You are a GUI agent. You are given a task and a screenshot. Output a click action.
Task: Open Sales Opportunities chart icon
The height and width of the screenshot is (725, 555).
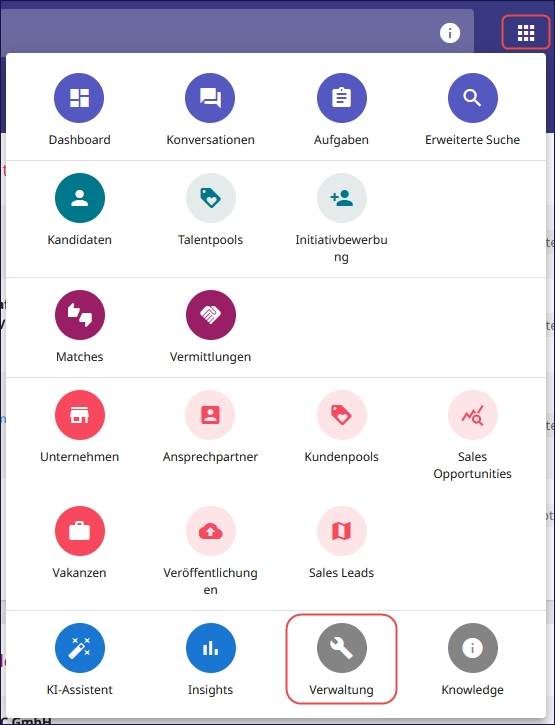[x=473, y=415]
